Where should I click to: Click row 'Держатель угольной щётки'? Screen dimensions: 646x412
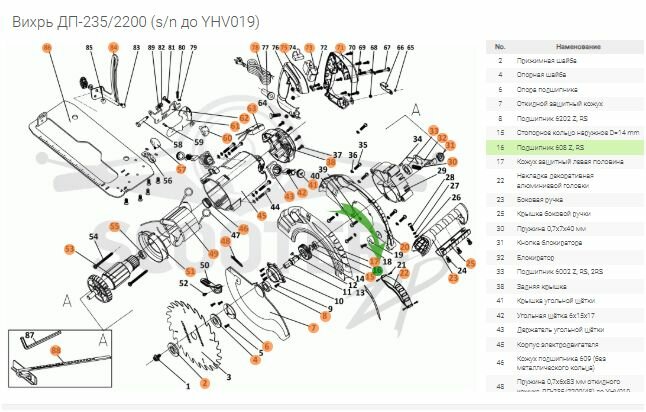click(x=564, y=330)
